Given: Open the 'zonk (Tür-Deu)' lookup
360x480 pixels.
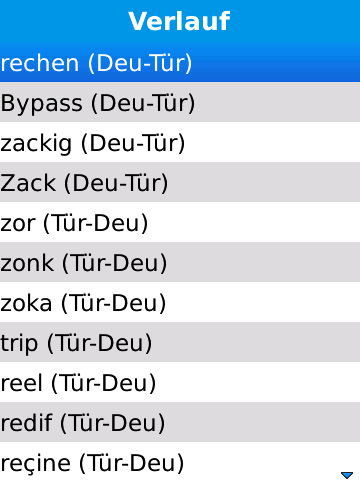Looking at the screenshot, I should 180,262.
